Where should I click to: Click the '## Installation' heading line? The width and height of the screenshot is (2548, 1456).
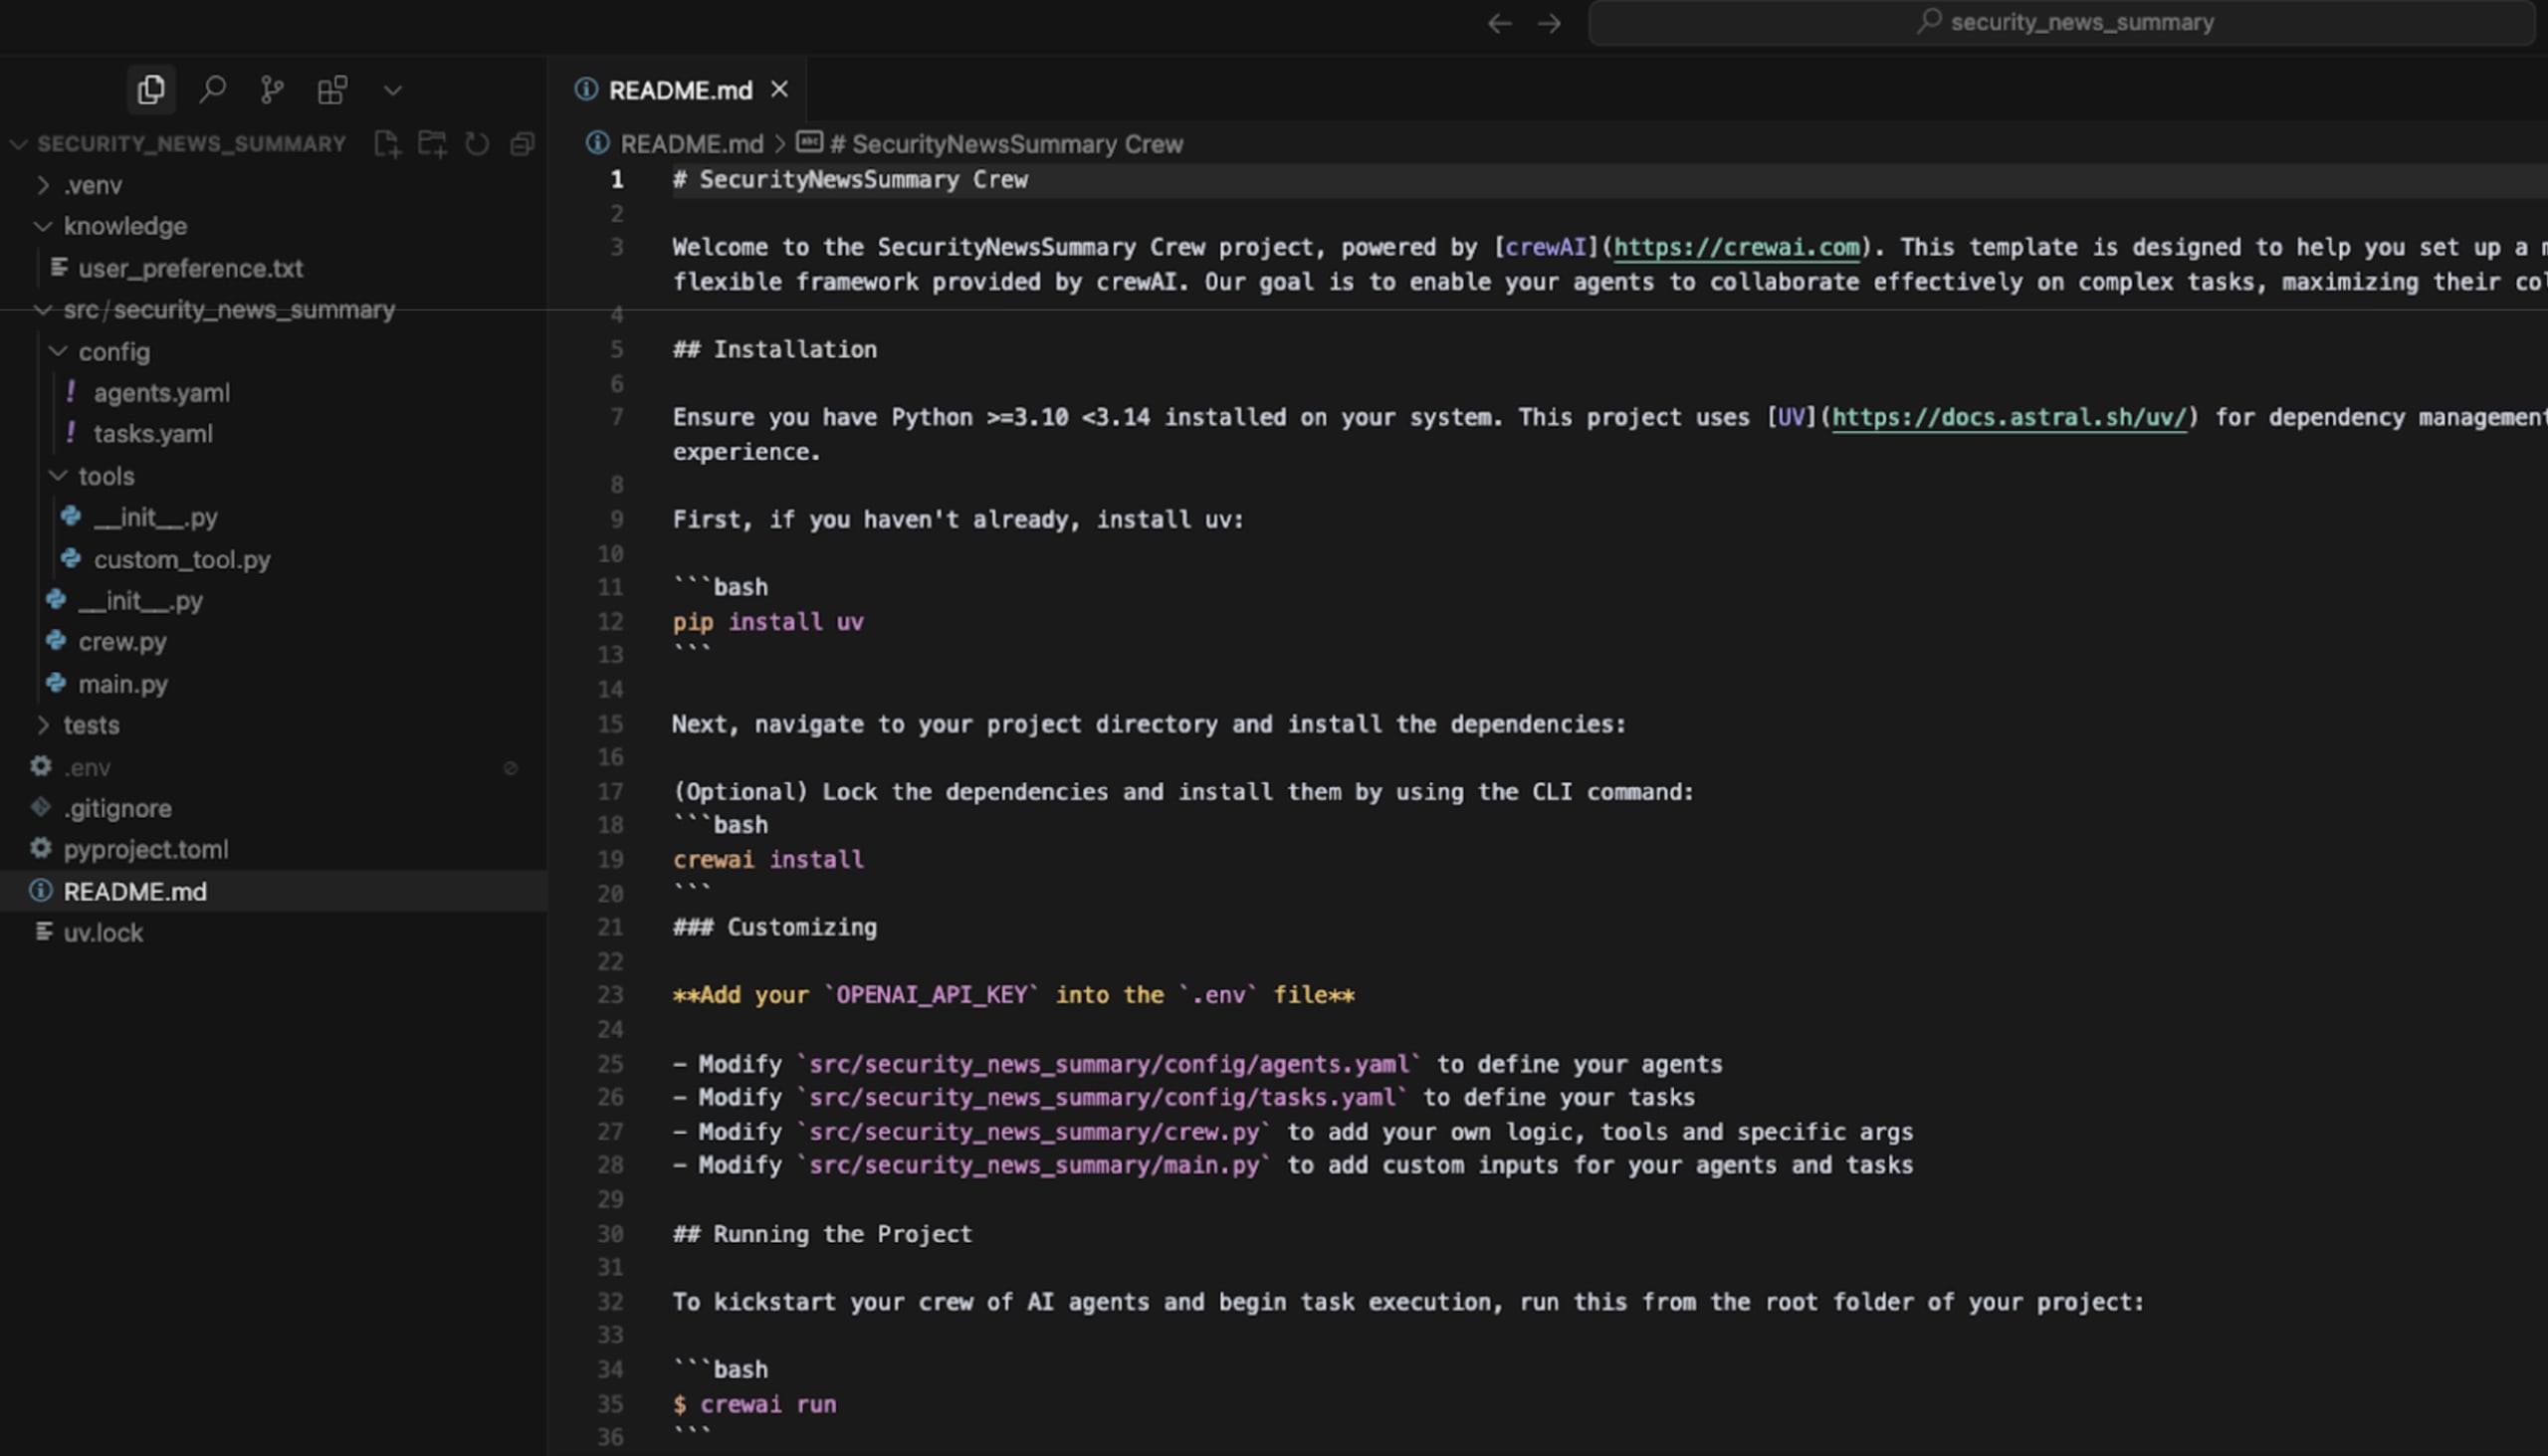[775, 349]
